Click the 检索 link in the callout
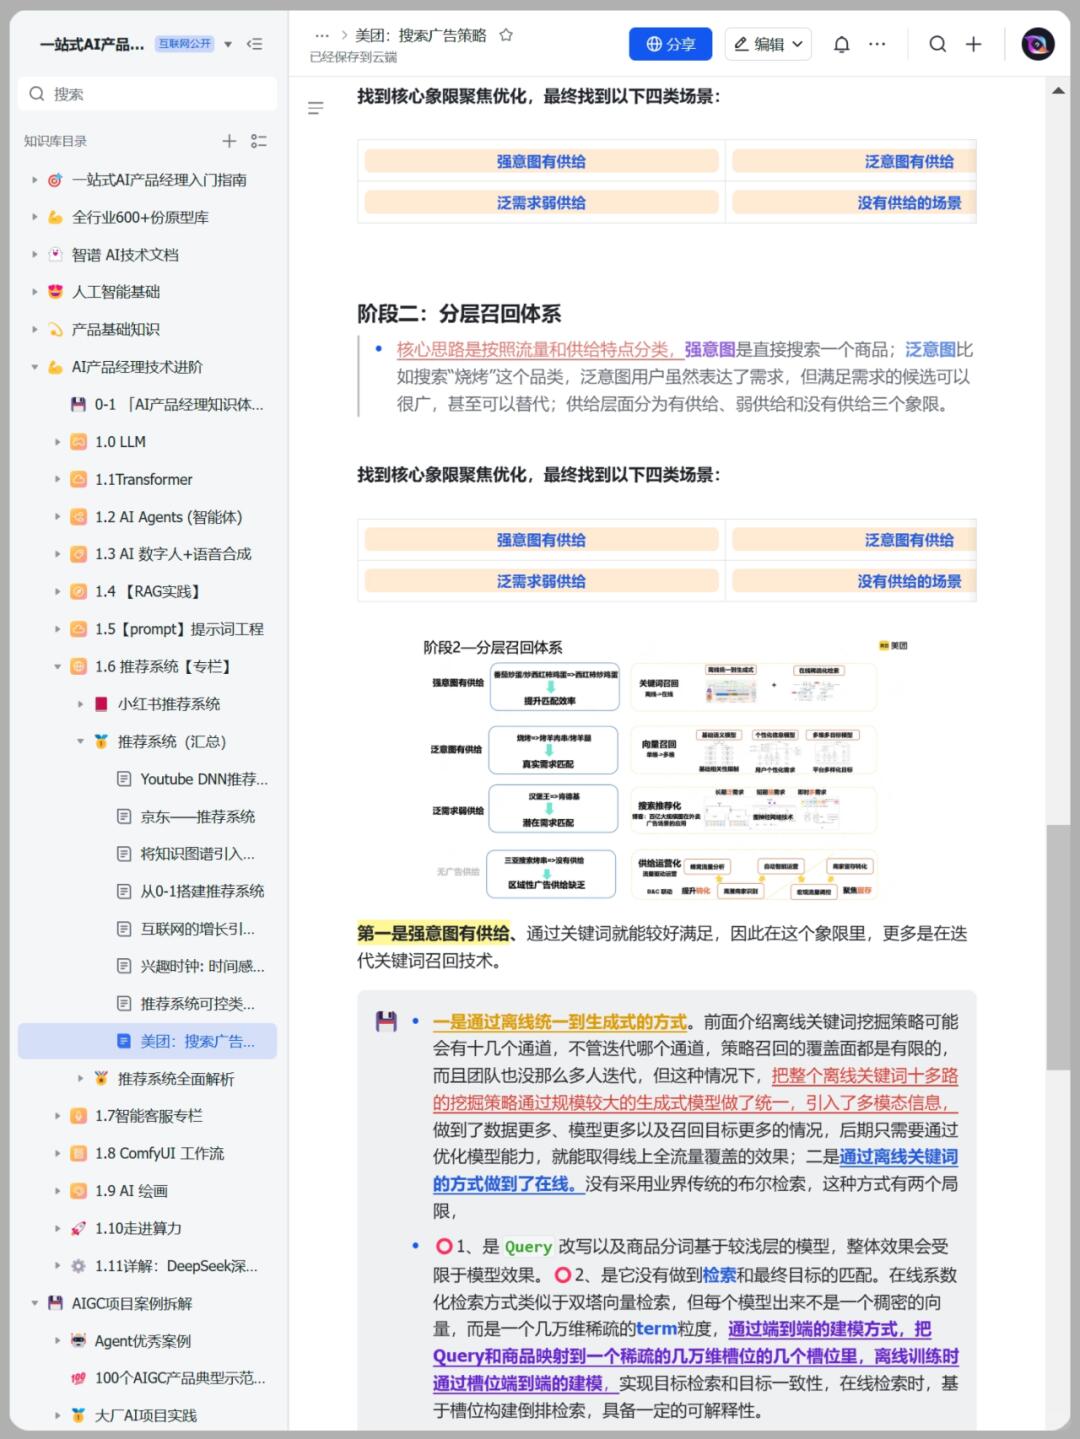The height and width of the screenshot is (1439, 1080). pyautogui.click(x=719, y=1275)
